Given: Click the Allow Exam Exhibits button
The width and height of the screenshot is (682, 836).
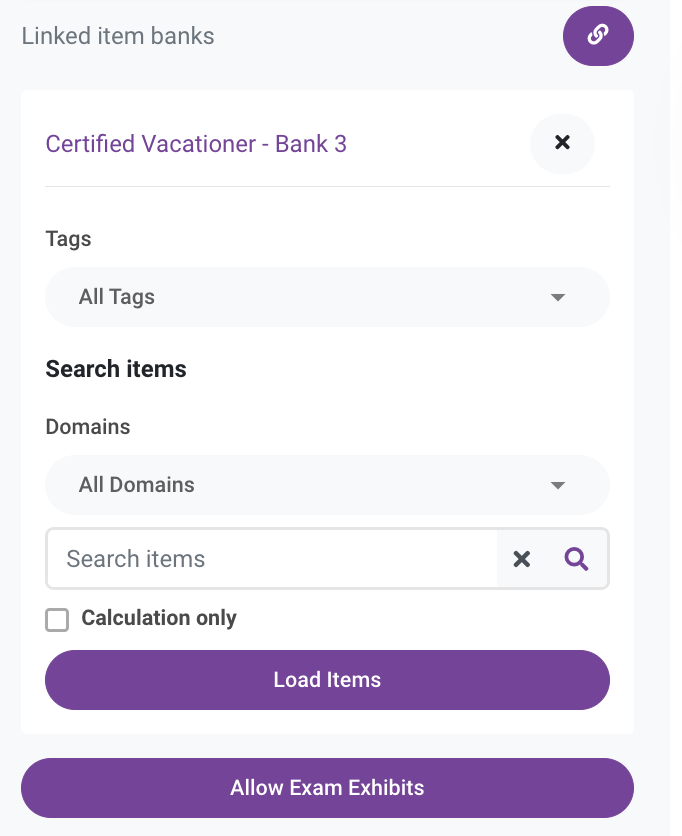Looking at the screenshot, I should pos(327,788).
